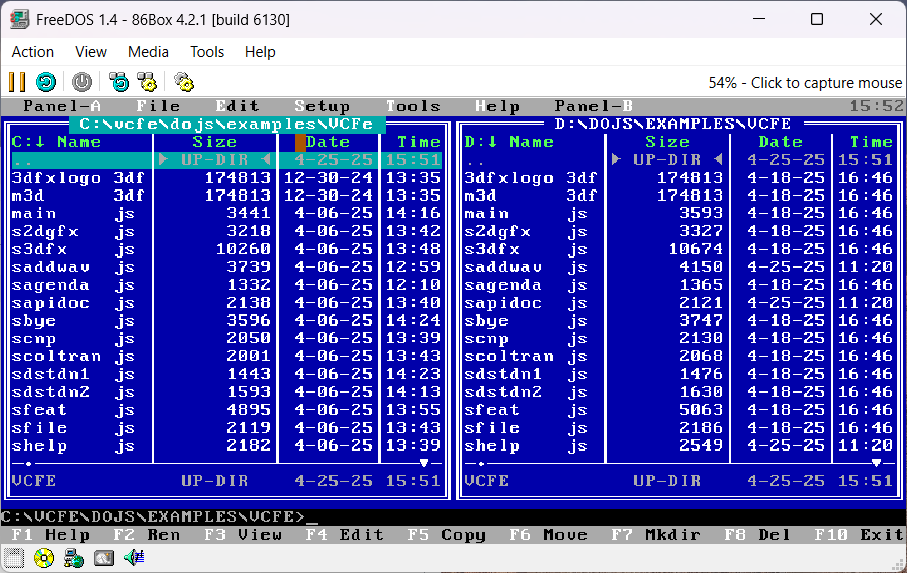Screen dimensions: 907x573
Task: Select sdstdn1 js with size 1476
Action: [x=679, y=375]
